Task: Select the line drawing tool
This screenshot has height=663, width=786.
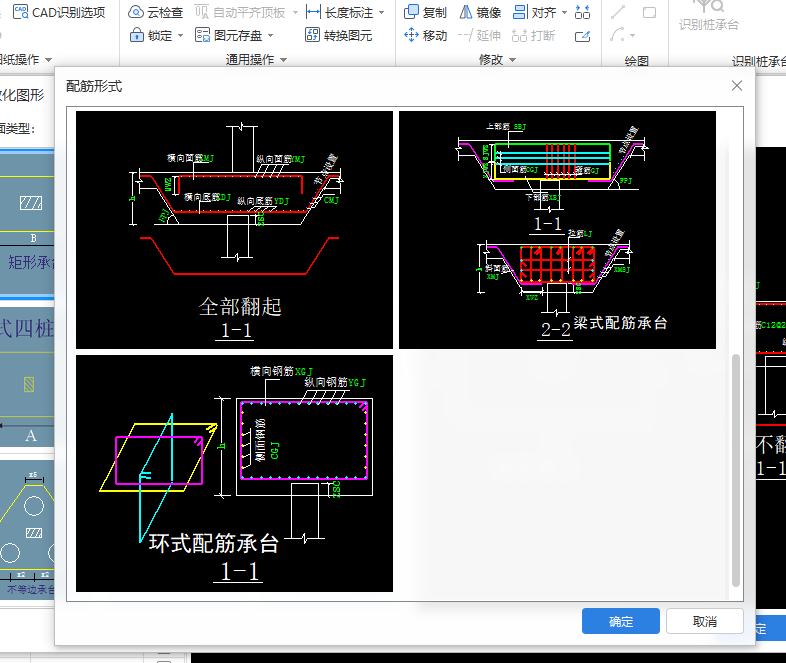Action: click(x=618, y=12)
